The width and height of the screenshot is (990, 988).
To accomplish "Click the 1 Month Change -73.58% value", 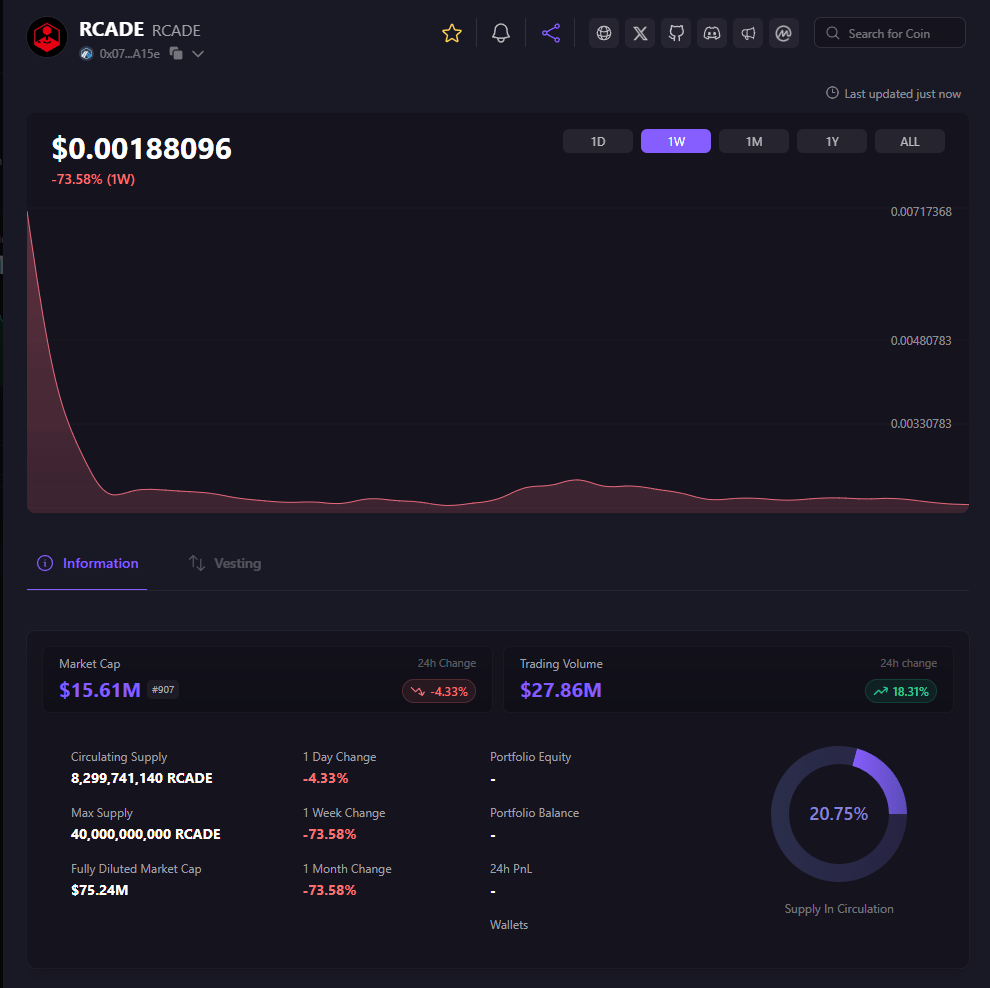I will (x=330, y=891).
